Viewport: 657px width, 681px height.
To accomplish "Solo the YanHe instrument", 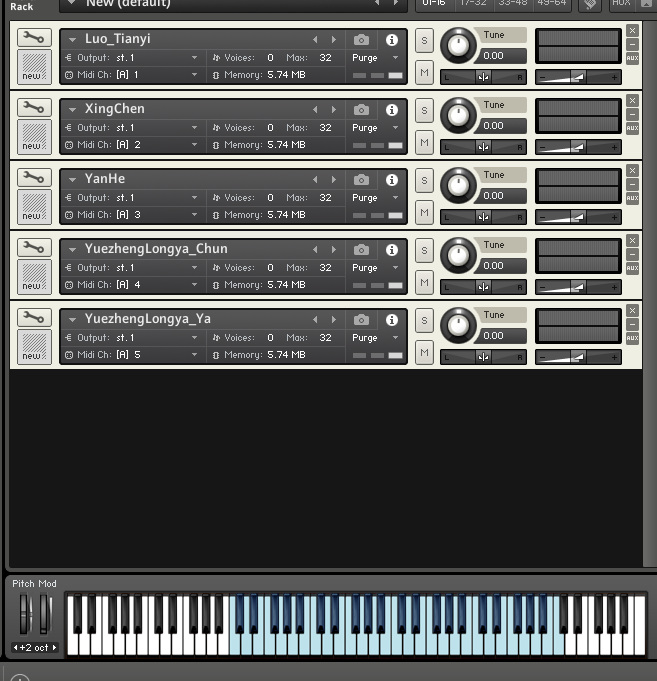I will (x=424, y=180).
